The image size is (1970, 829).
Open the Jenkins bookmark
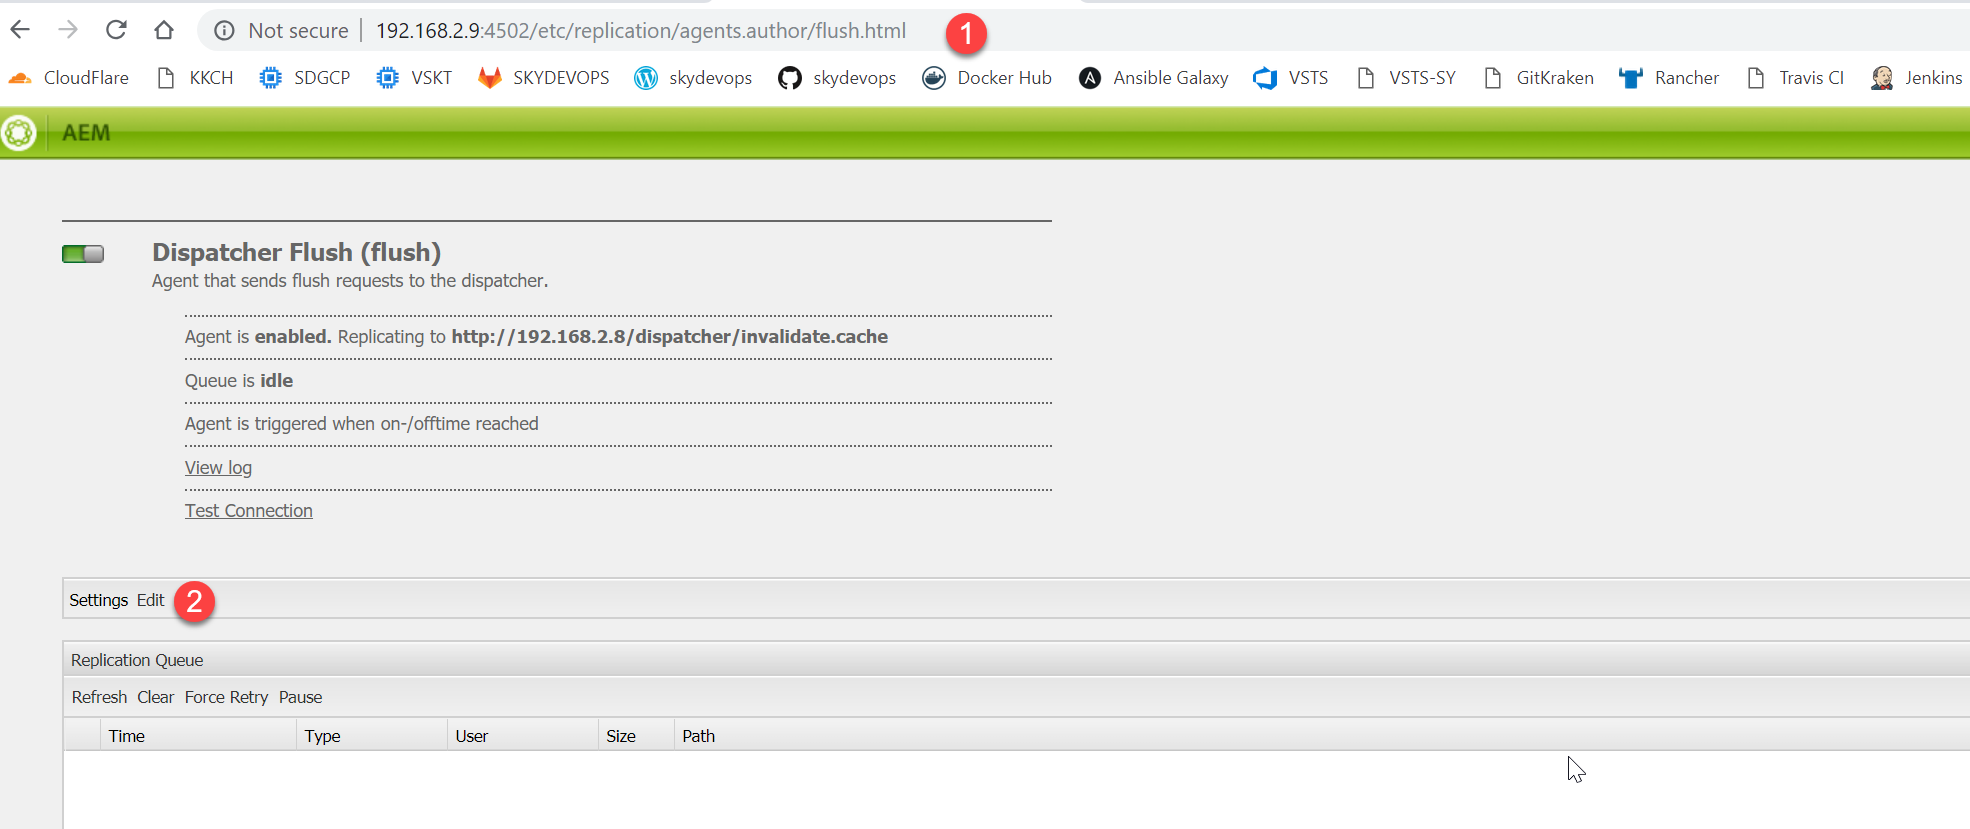(1916, 78)
